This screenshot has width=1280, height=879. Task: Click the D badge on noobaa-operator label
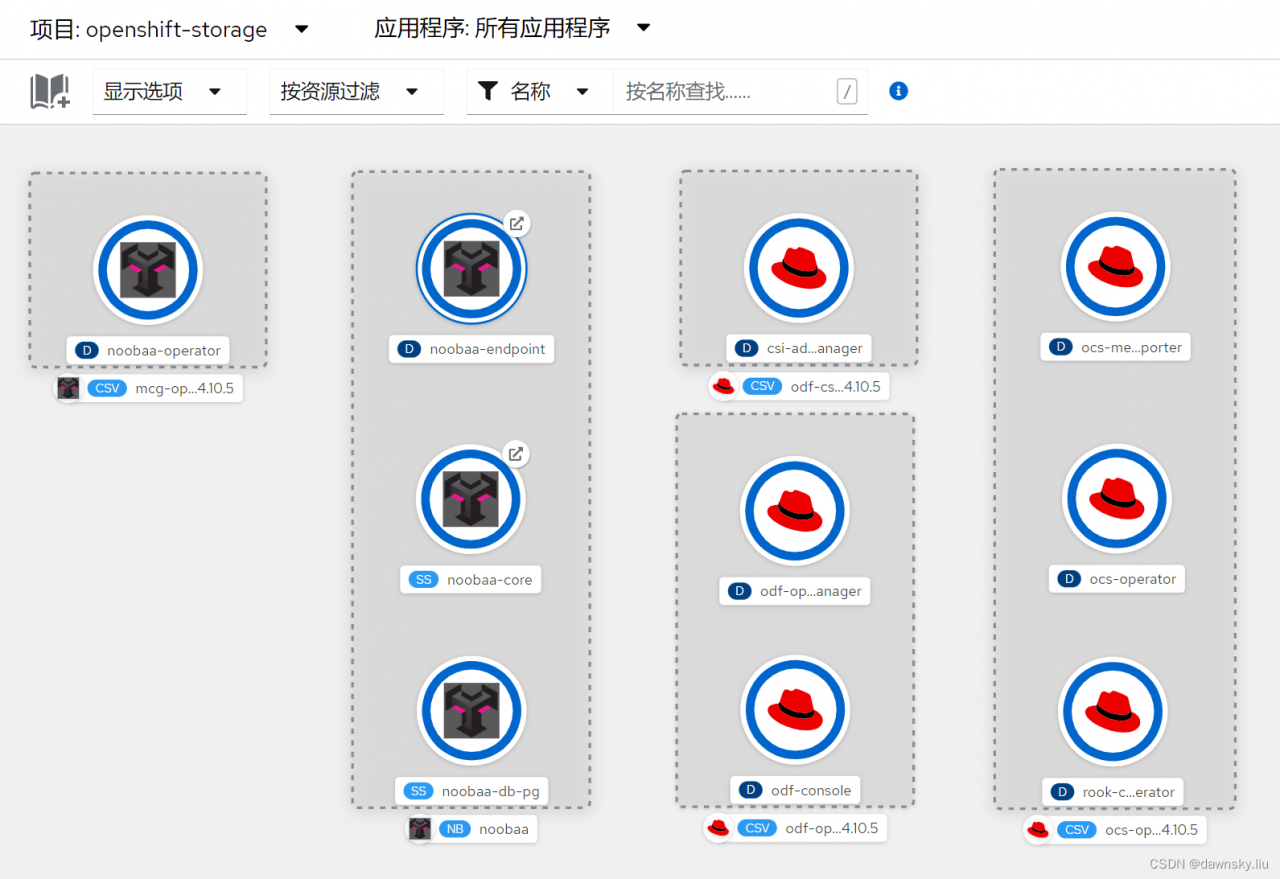(x=87, y=350)
